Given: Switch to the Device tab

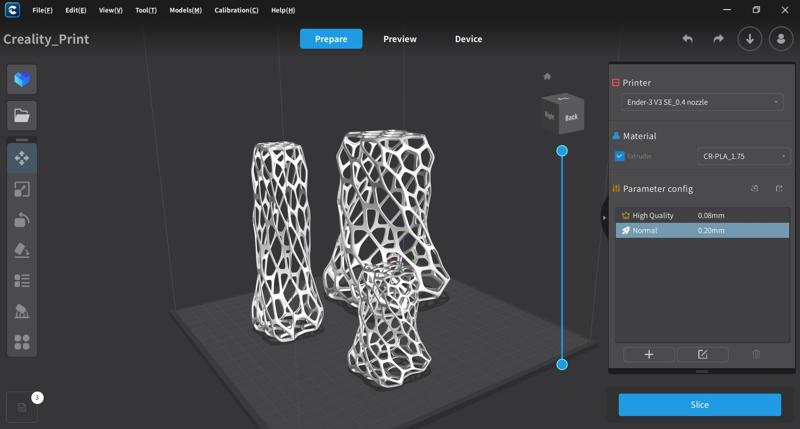Looking at the screenshot, I should (468, 39).
